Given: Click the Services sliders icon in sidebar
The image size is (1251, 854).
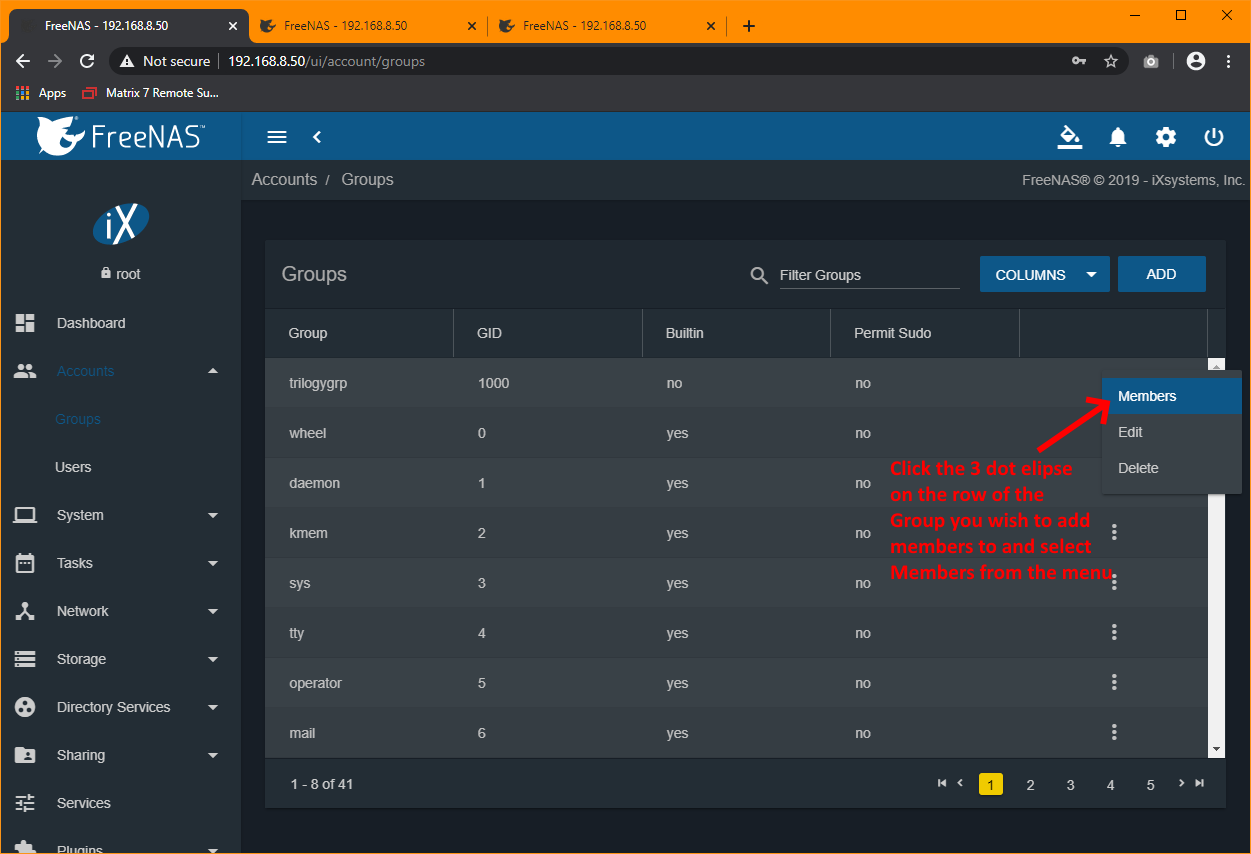Looking at the screenshot, I should point(25,803).
